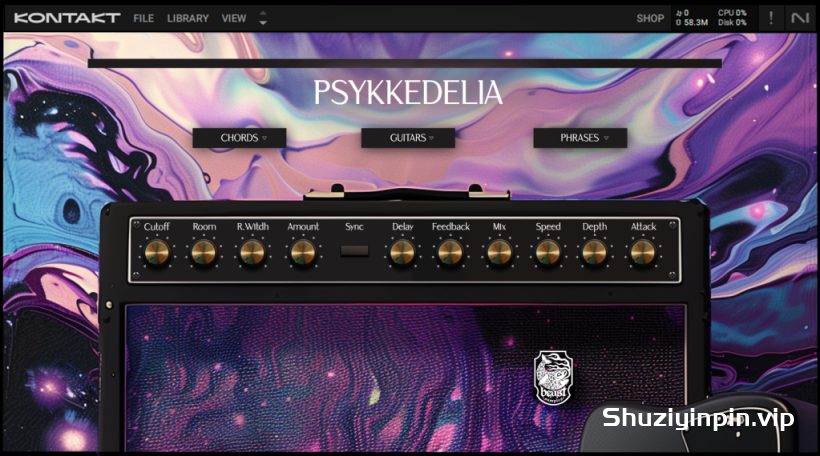Click the R.Width knob
The image size is (820, 456).
(253, 253)
